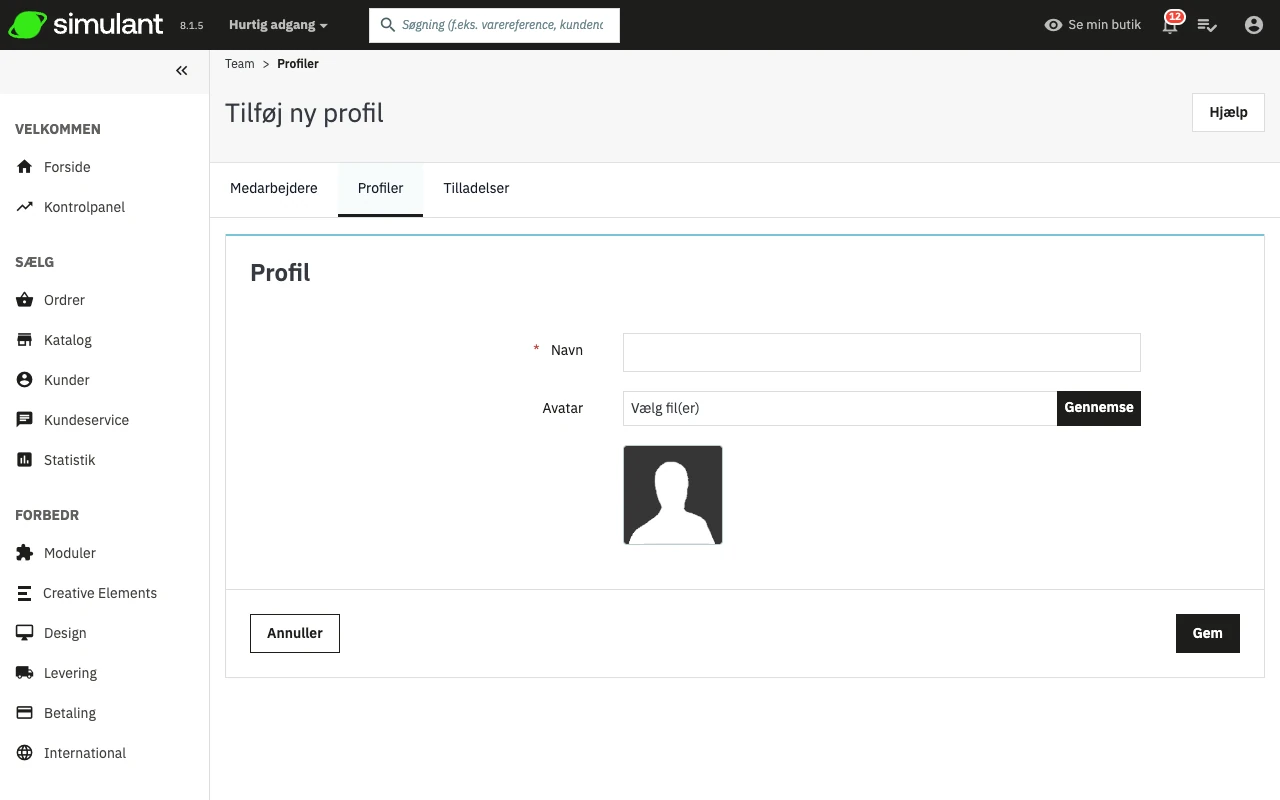Click the Statistik chart icon
1280x800 pixels.
pos(25,460)
